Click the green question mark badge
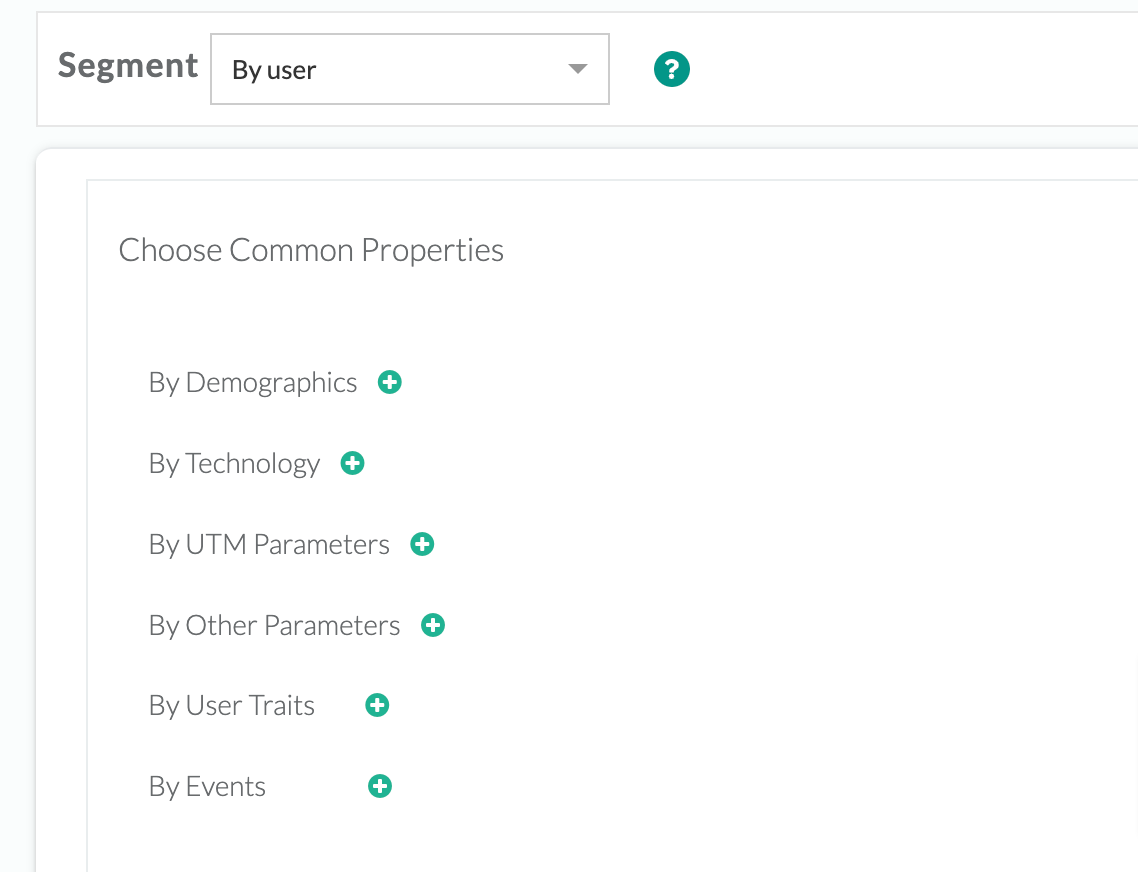 (x=671, y=68)
